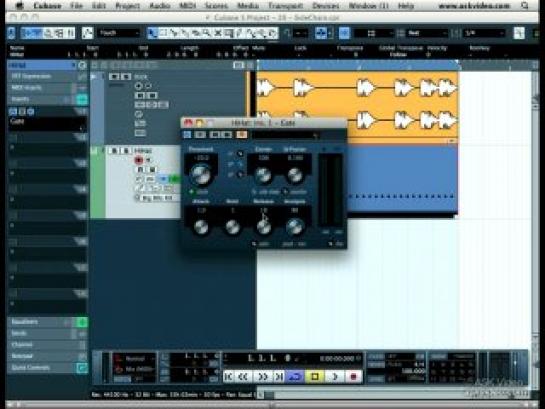Click the red Record transport button
Screen dimensions: 545x409
[353, 377]
